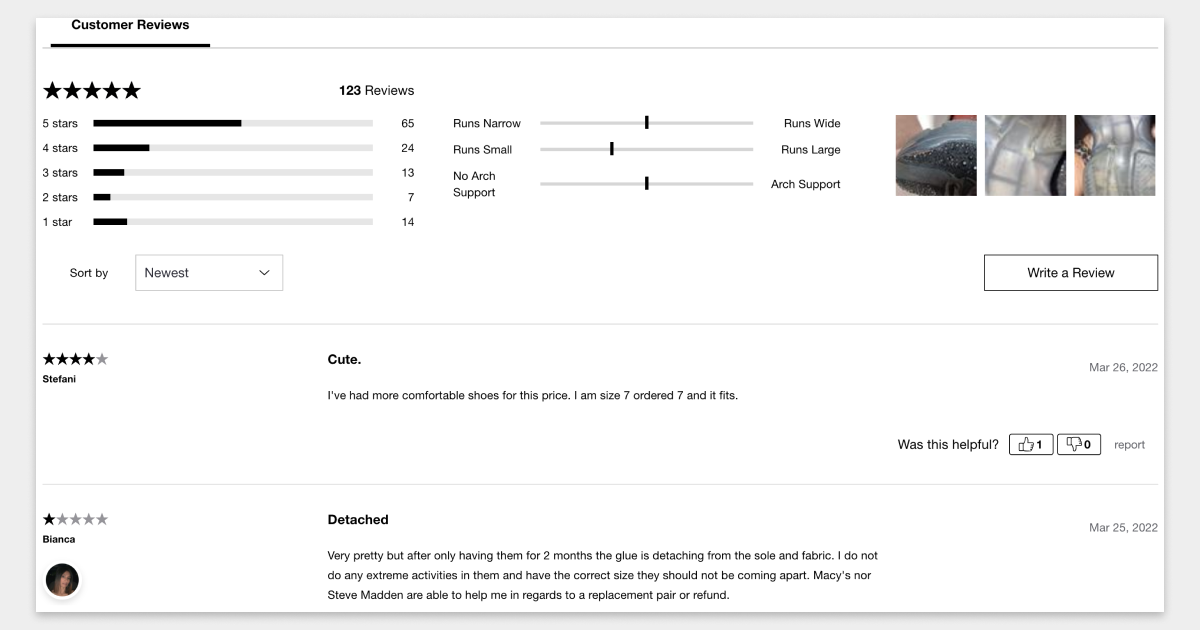Open second customer photo thumbnail
Image resolution: width=1200 pixels, height=630 pixels.
click(1025, 155)
